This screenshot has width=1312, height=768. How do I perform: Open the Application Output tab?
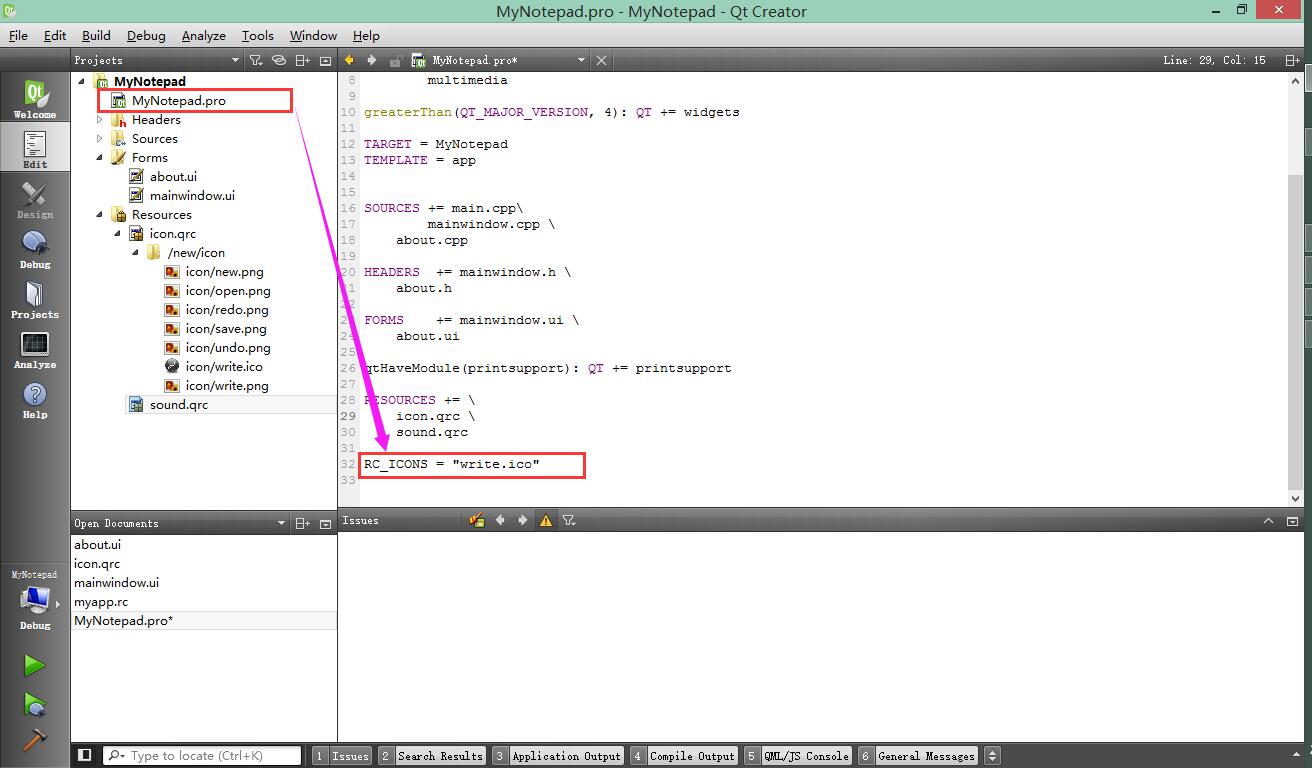tap(558, 756)
